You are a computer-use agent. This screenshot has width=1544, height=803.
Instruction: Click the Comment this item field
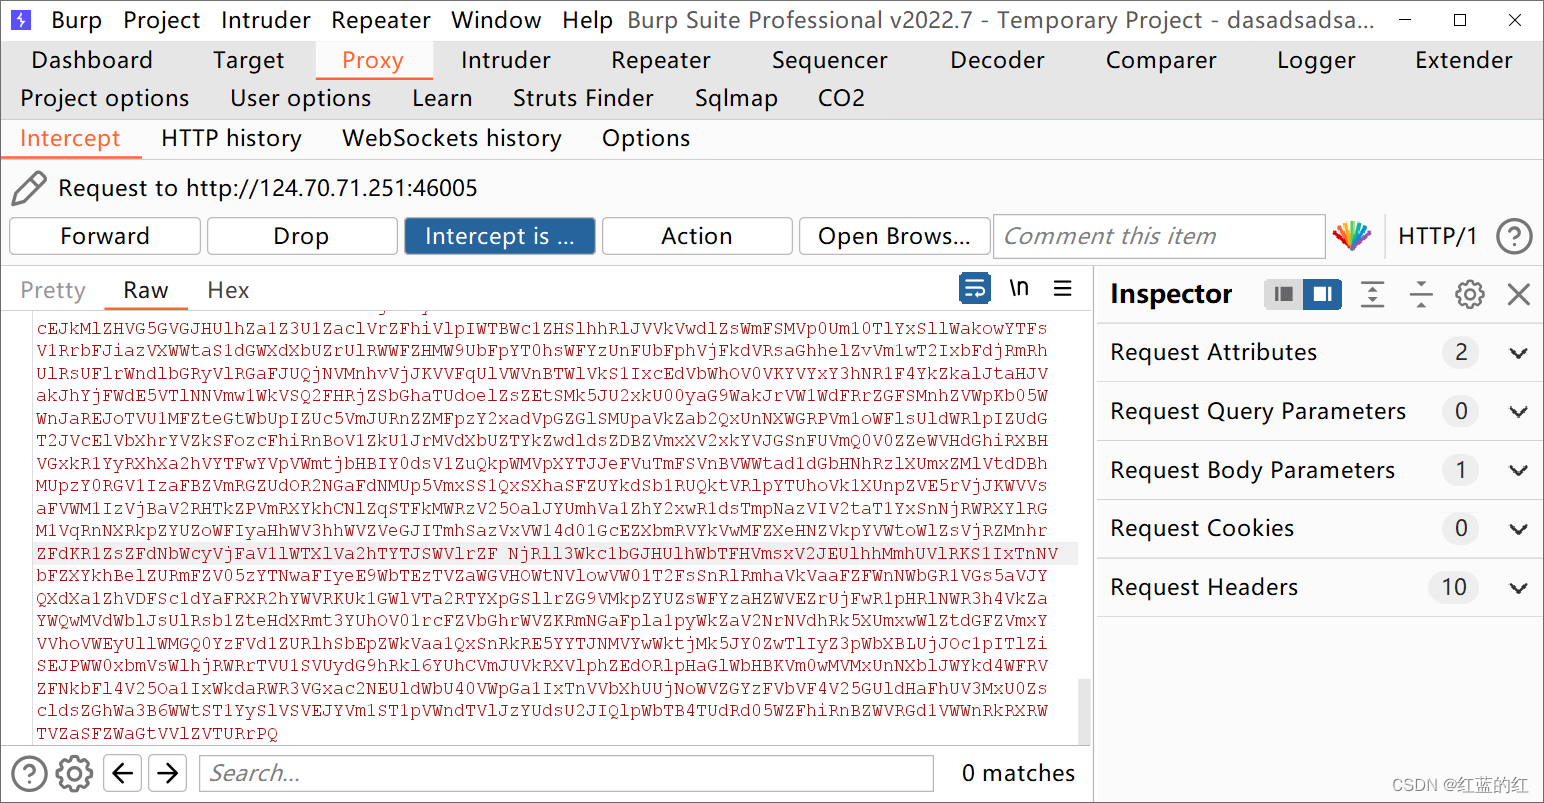1159,236
